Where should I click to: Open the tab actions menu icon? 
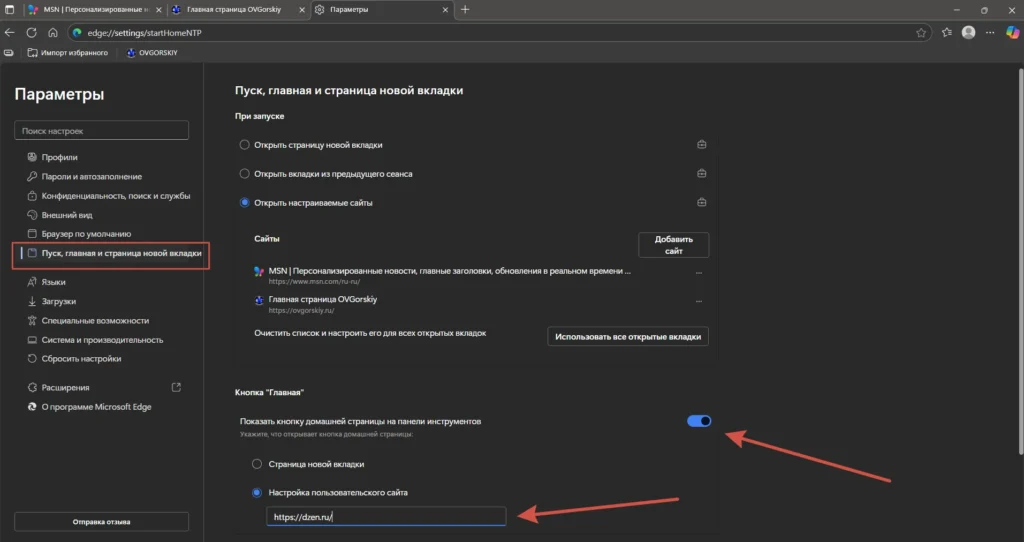pyautogui.click(x=9, y=10)
